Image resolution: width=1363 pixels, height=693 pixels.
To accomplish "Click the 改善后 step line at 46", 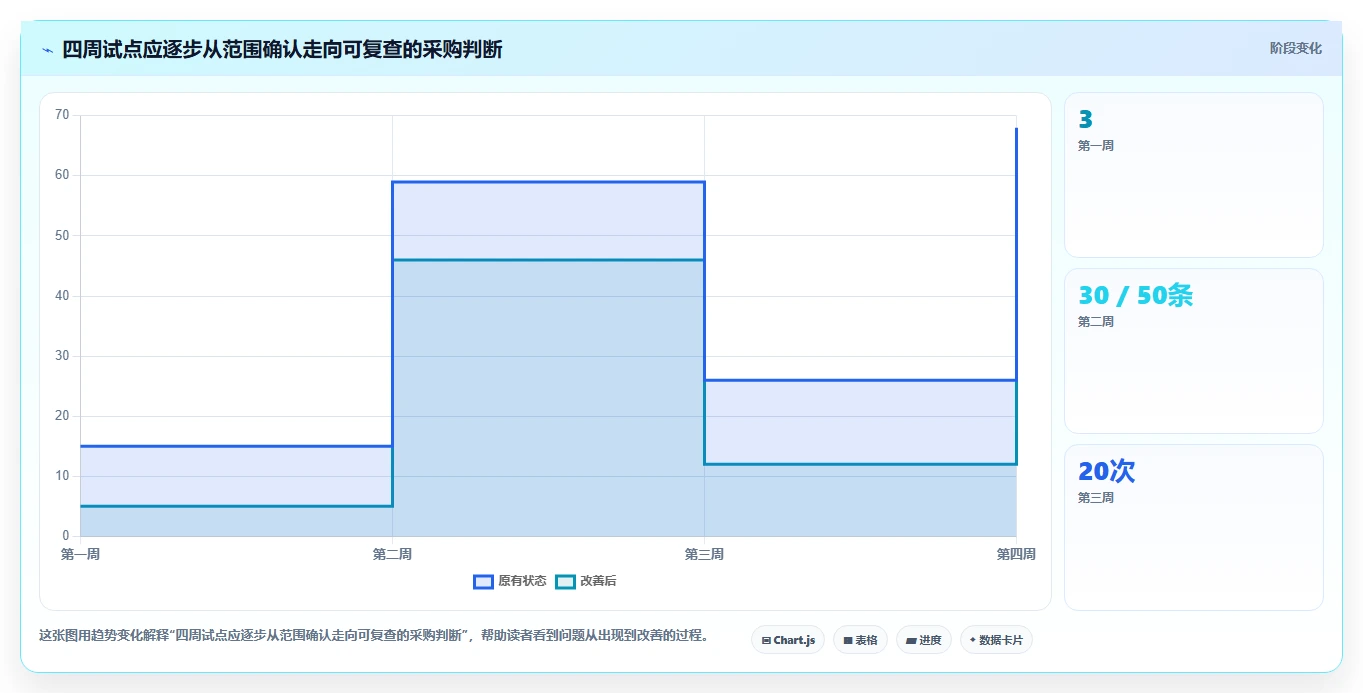I will tap(548, 260).
